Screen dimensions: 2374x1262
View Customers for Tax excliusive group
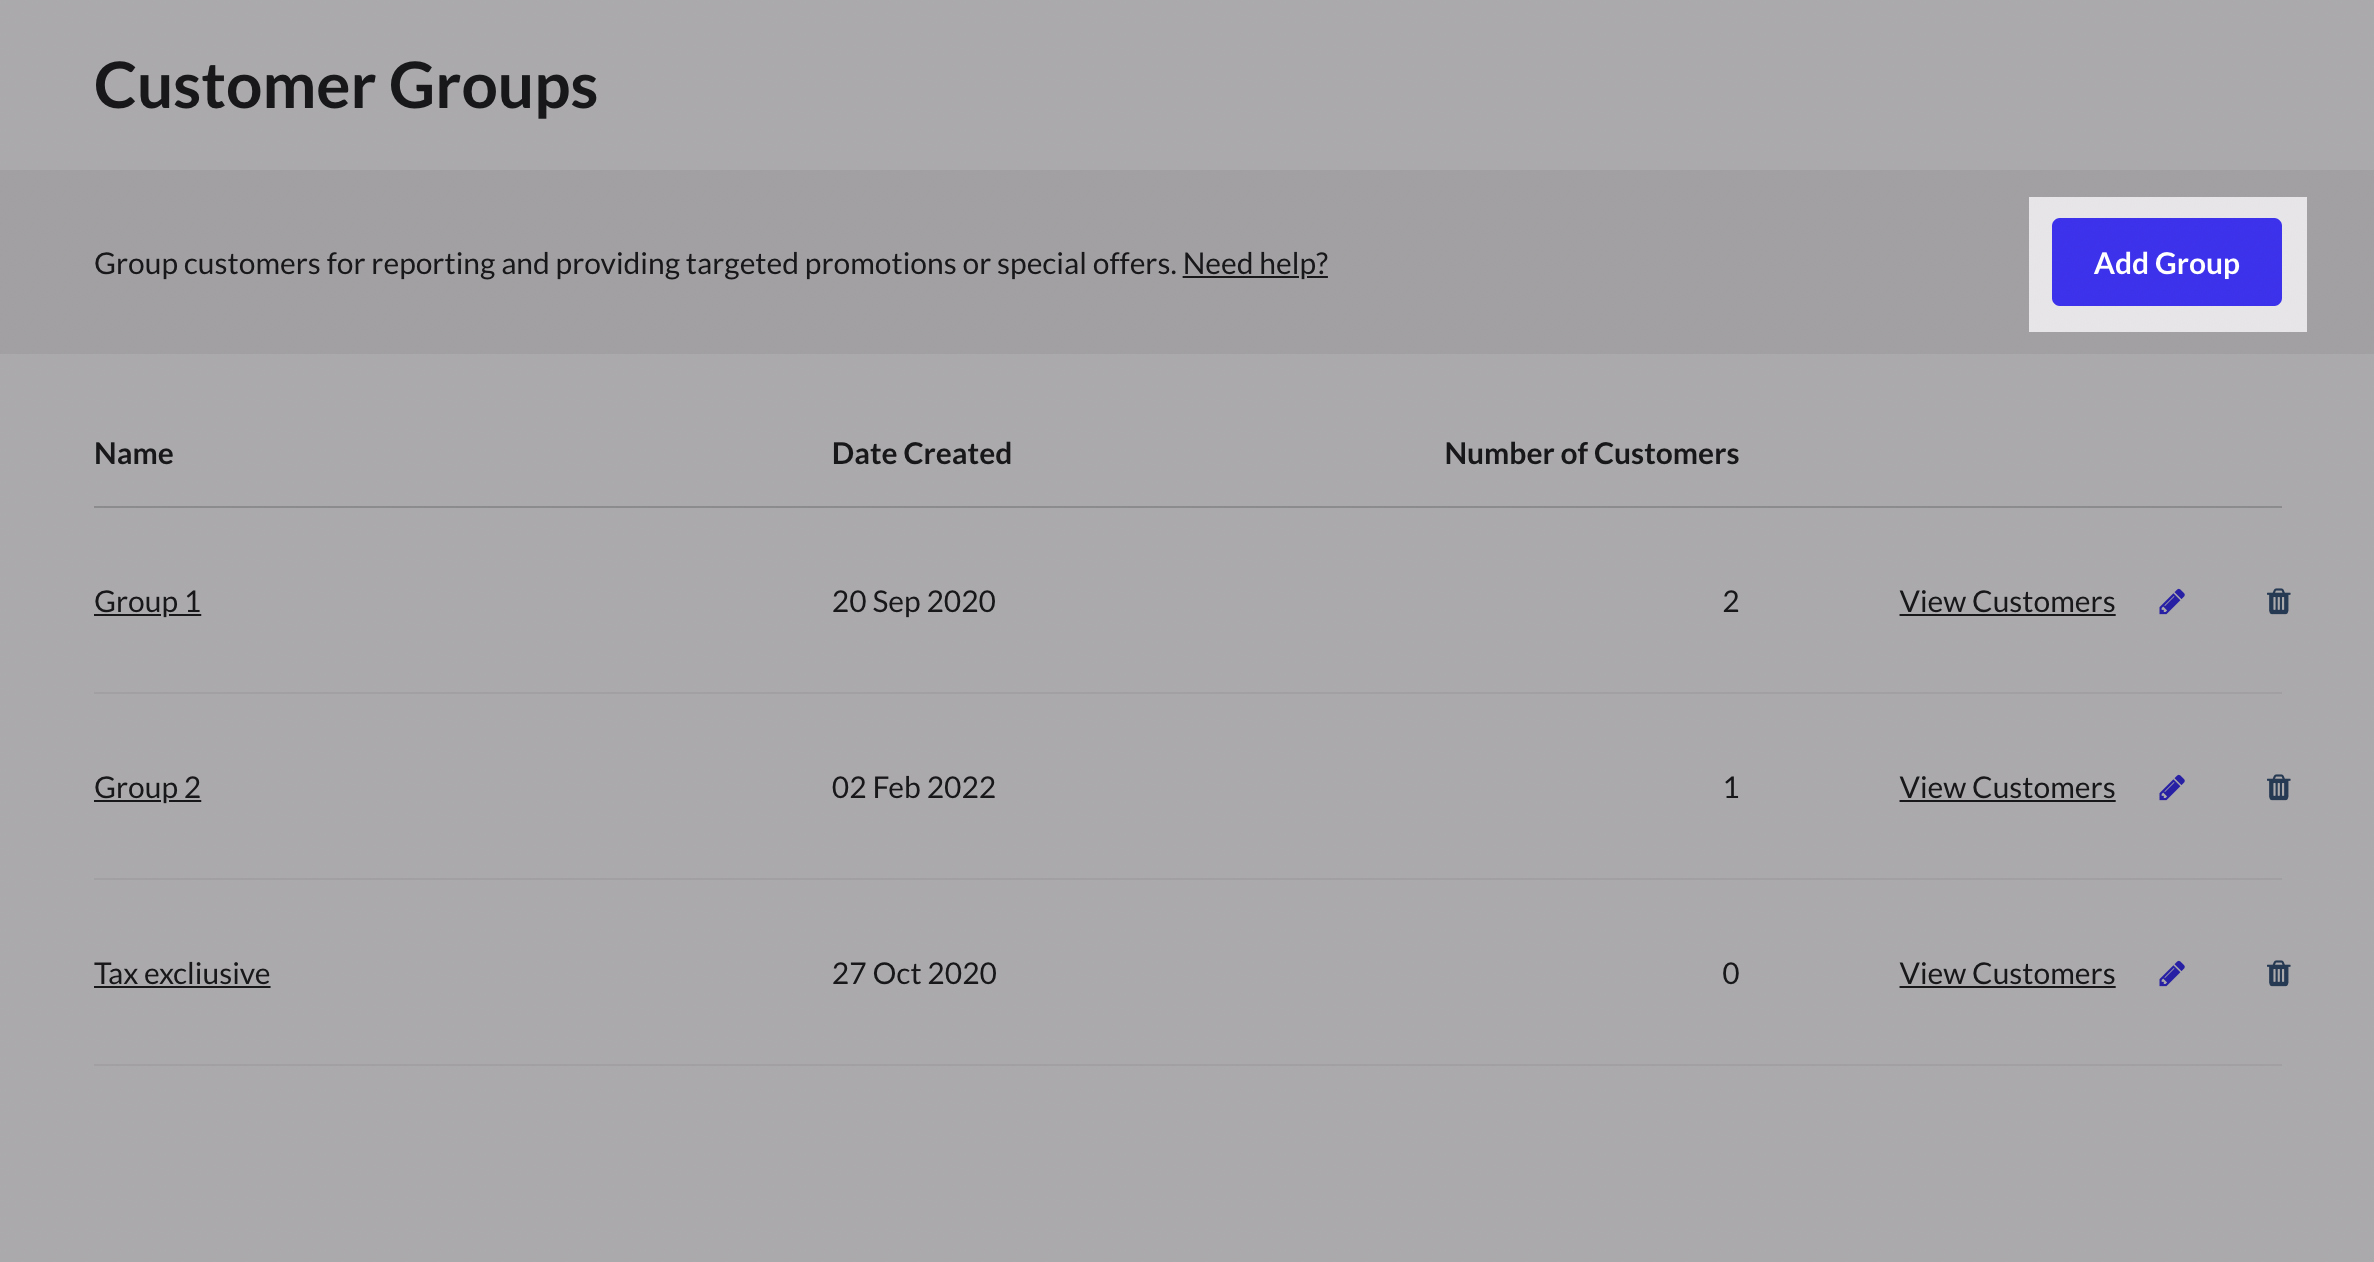[2007, 973]
